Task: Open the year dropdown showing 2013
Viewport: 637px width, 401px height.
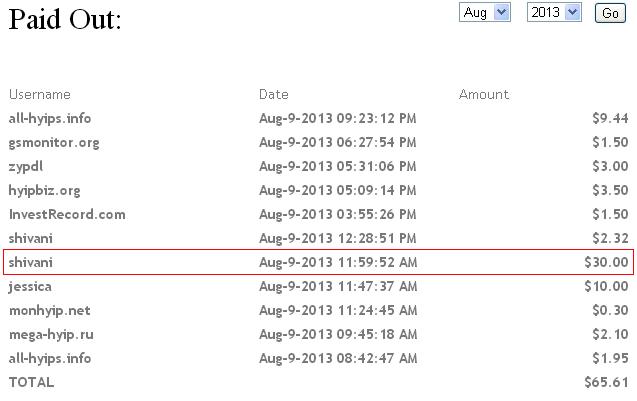Action: [554, 12]
